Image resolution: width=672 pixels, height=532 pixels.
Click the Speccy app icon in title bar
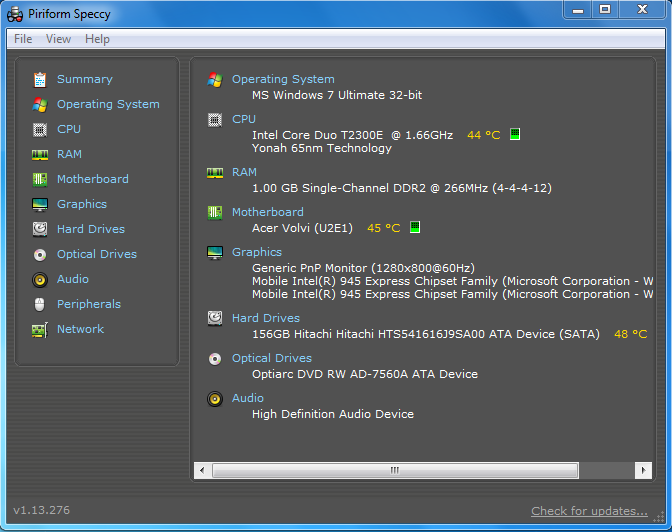tap(15, 14)
